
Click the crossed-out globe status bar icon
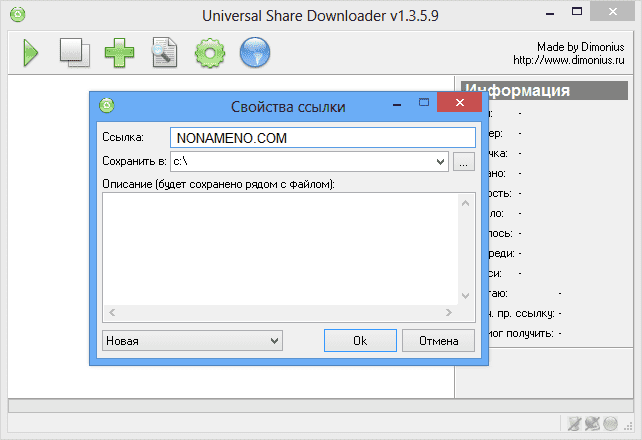pos(591,424)
